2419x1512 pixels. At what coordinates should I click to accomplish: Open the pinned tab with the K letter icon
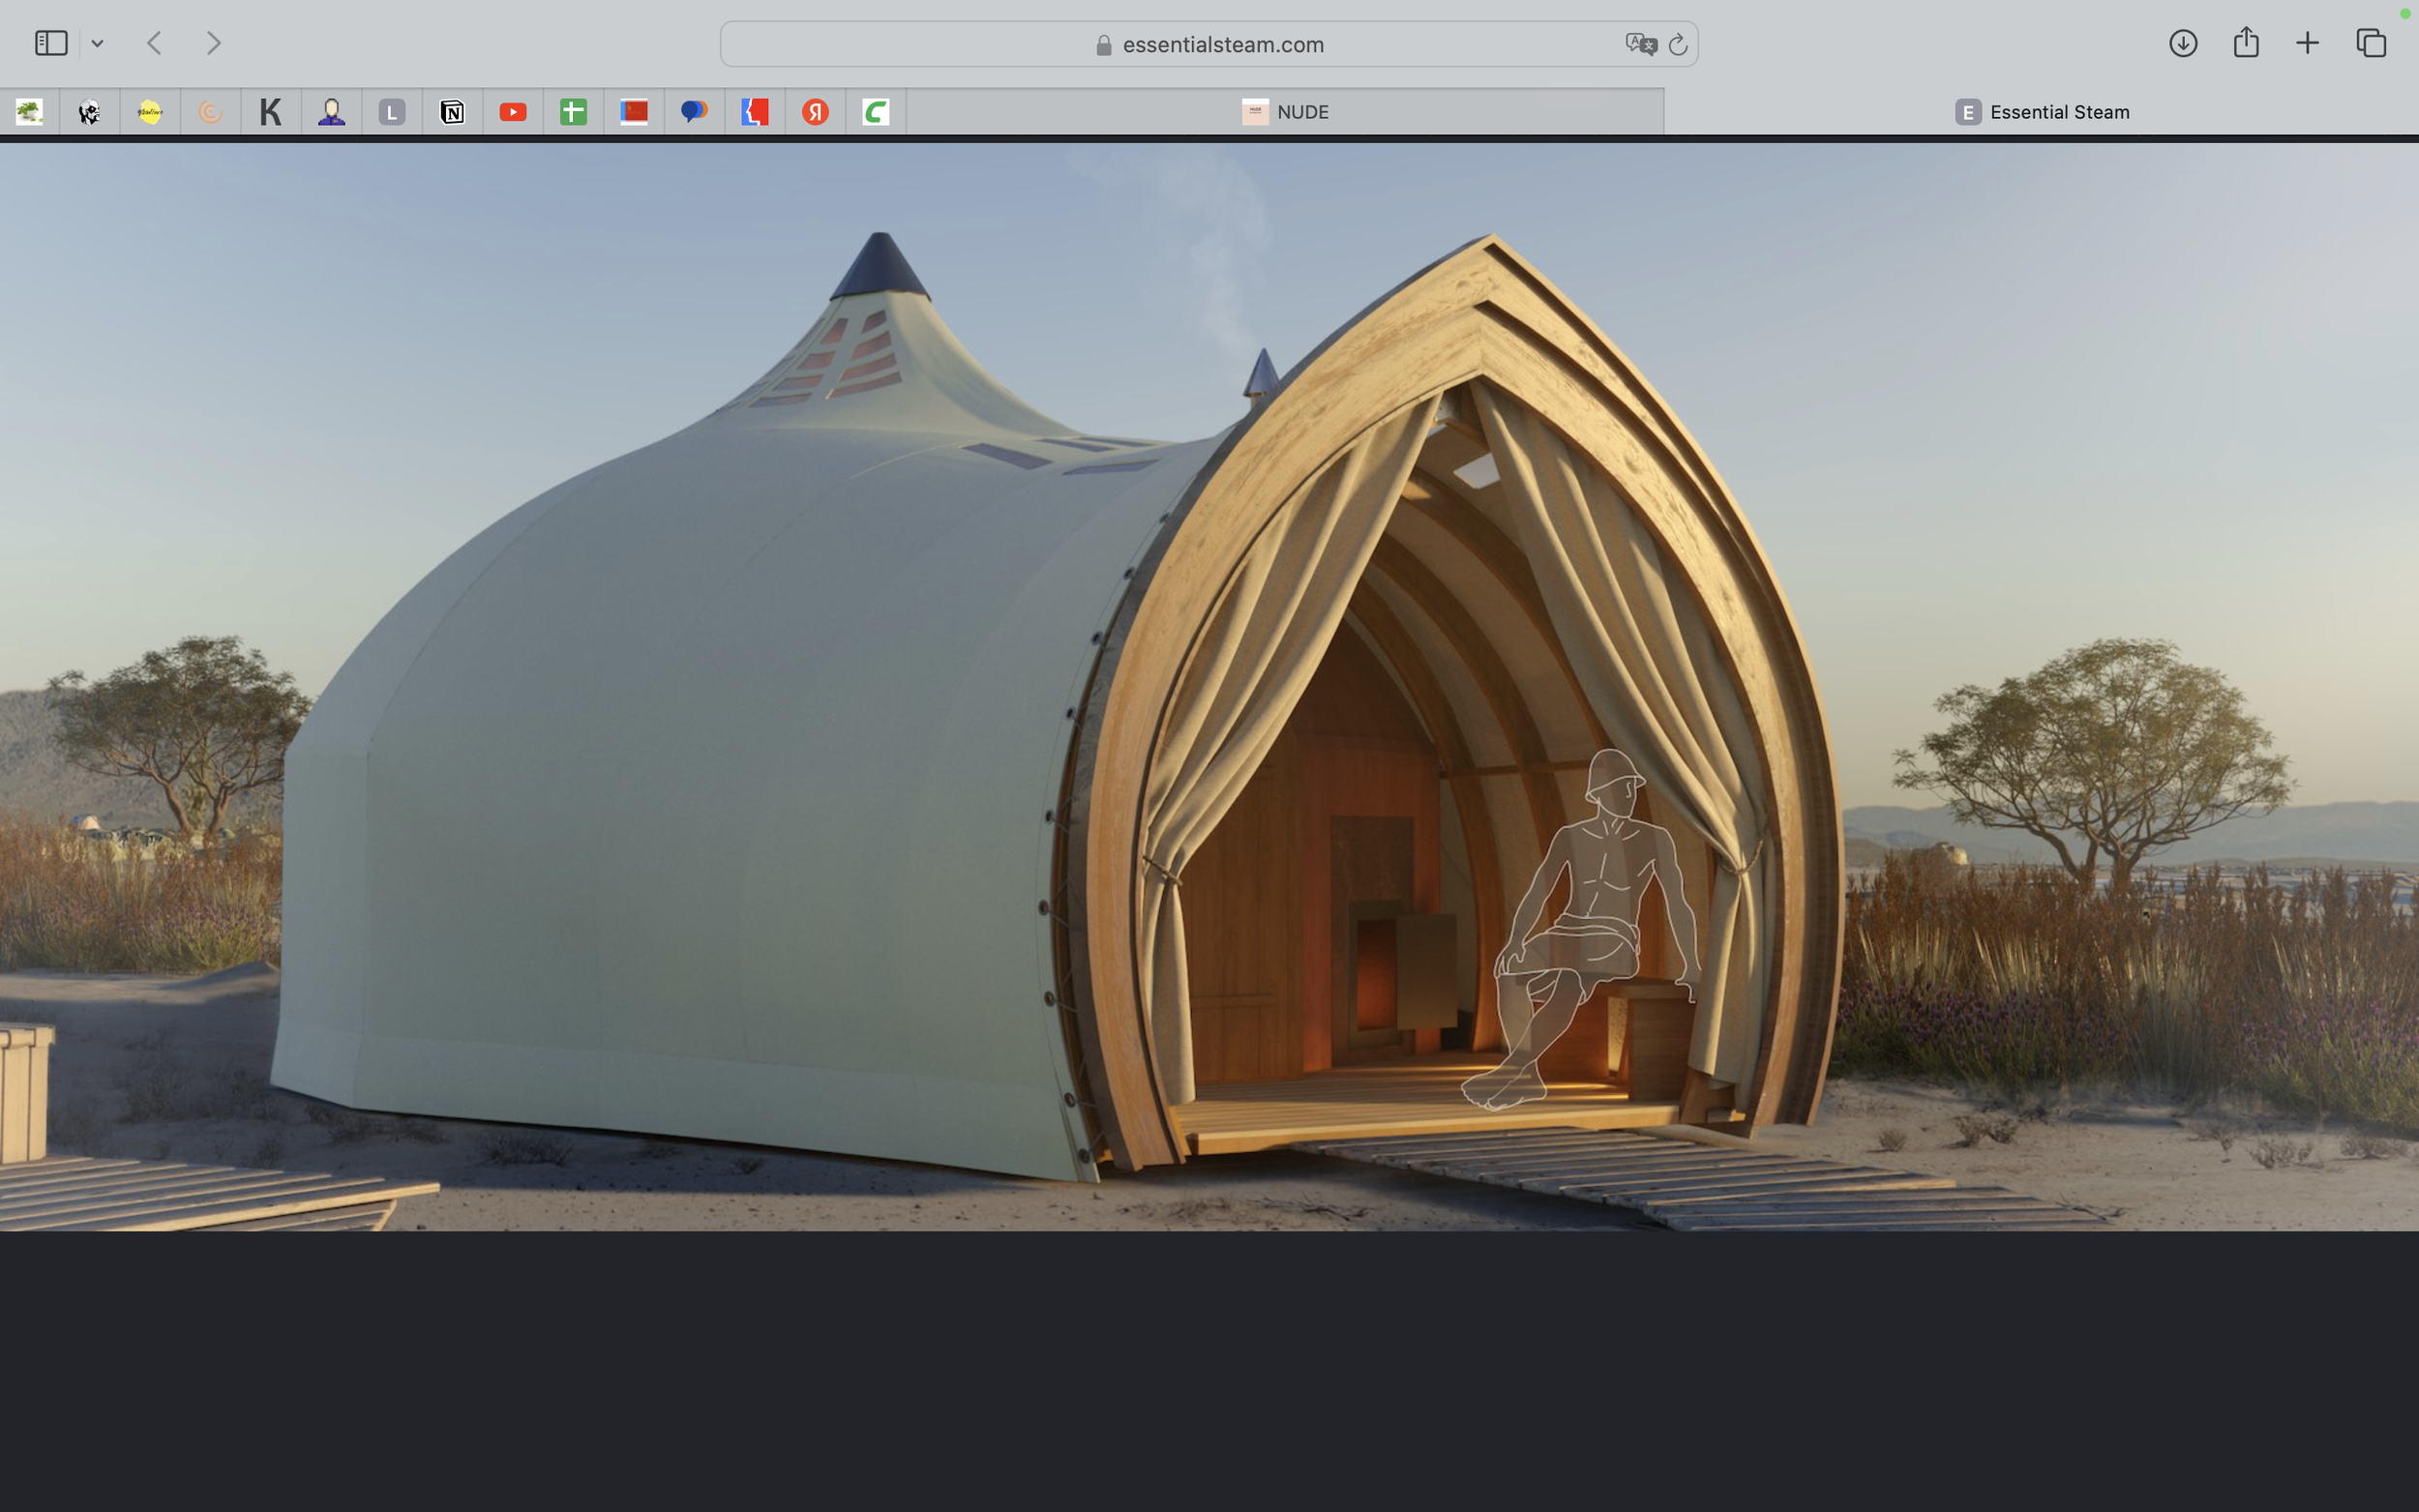coord(270,112)
